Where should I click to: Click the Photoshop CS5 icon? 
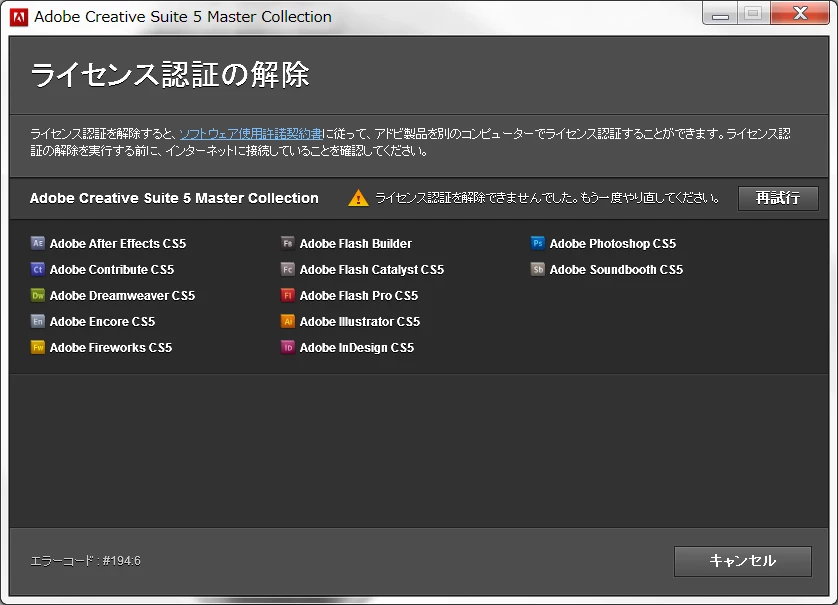pos(538,243)
